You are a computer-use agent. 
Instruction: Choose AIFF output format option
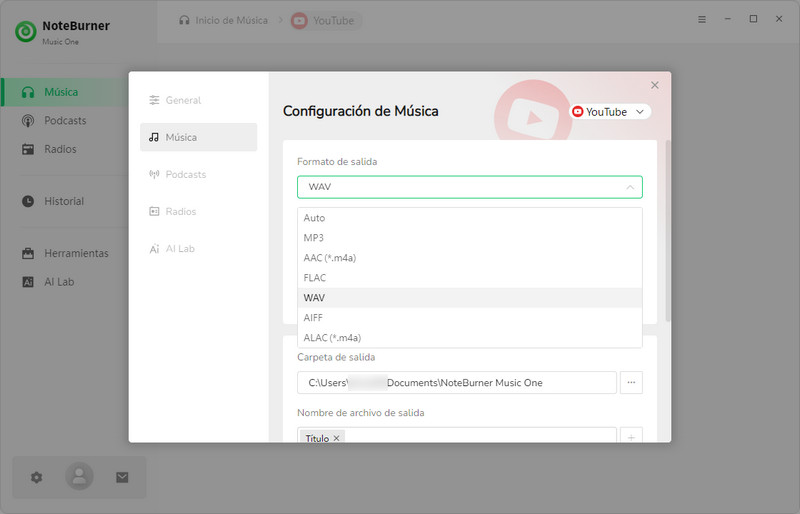point(470,317)
